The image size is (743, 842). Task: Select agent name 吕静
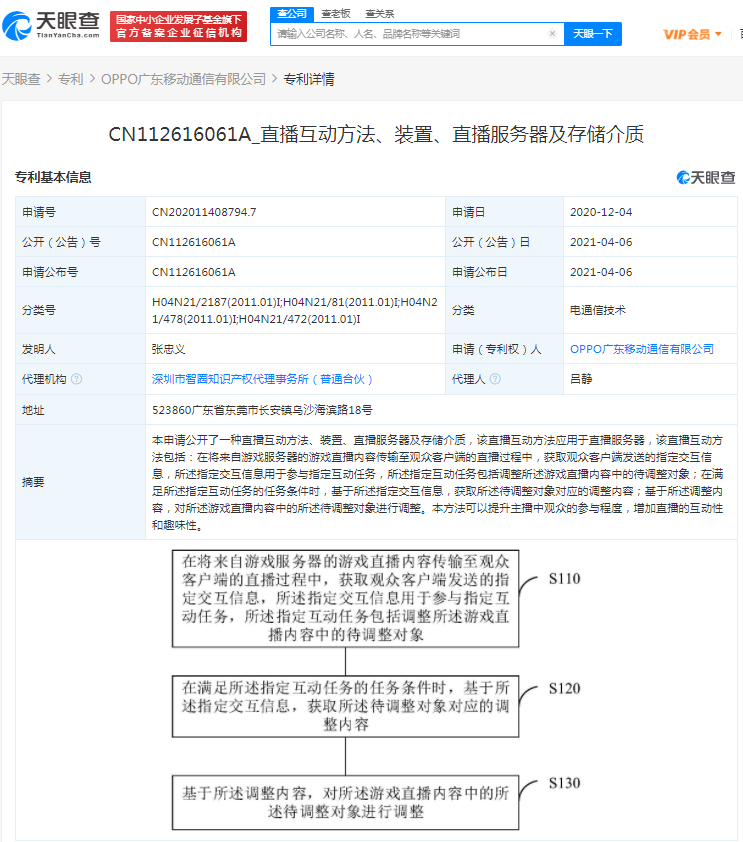[581, 379]
